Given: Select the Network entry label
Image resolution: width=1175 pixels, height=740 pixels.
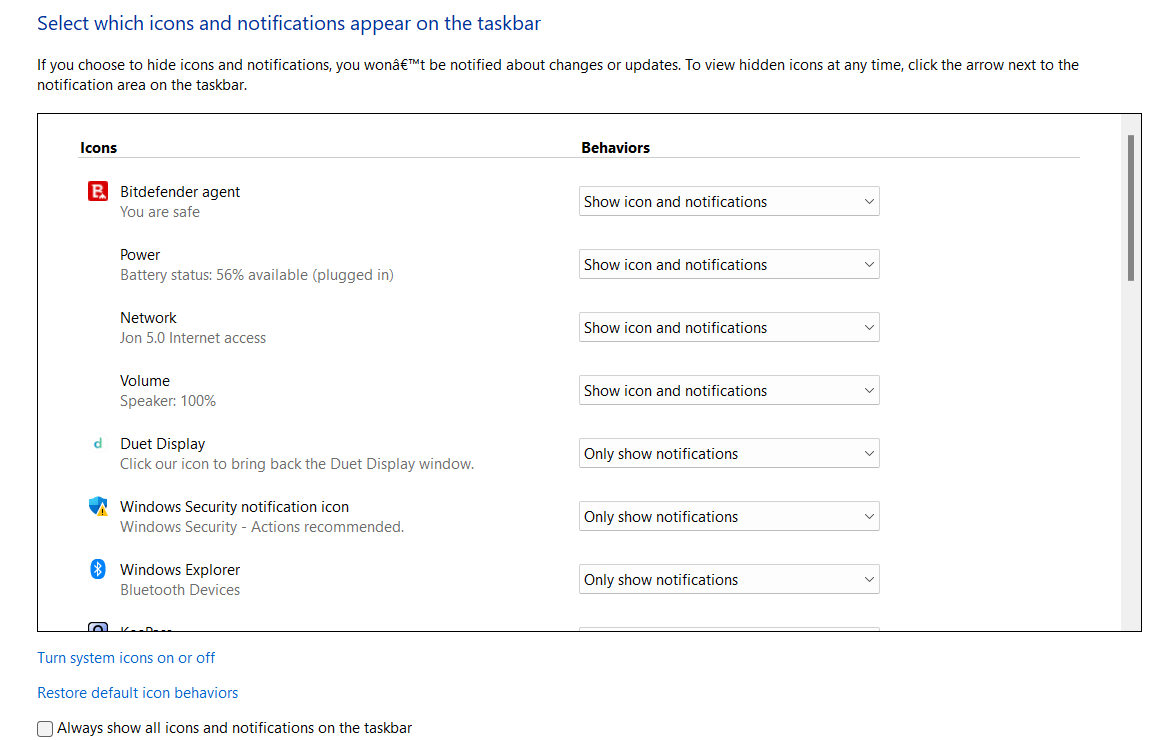Looking at the screenshot, I should click(x=148, y=318).
